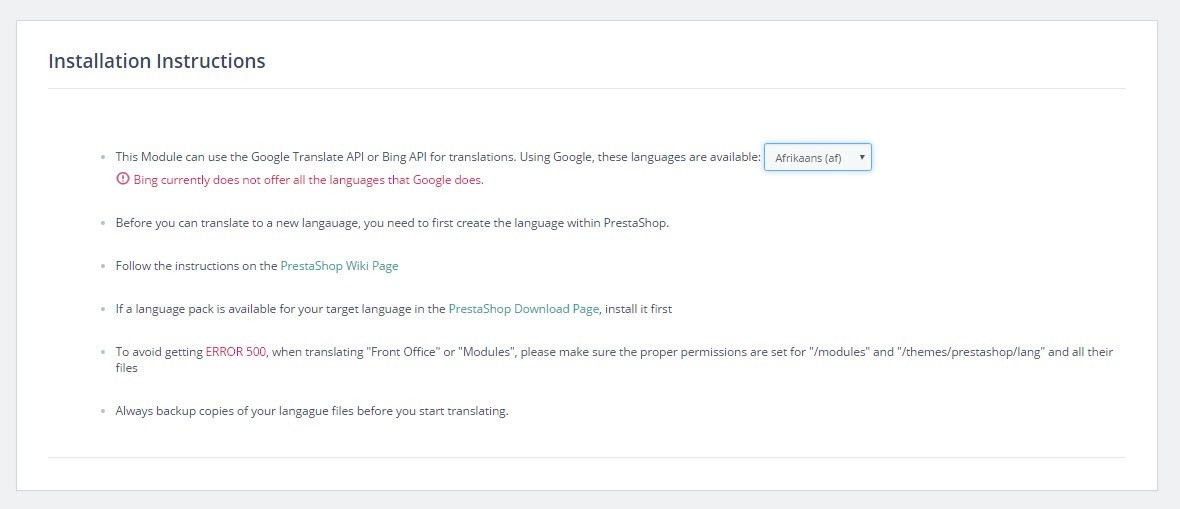This screenshot has width=1180, height=509.
Task: Open the PrestaShop Wiki Page link
Action: (x=339, y=266)
